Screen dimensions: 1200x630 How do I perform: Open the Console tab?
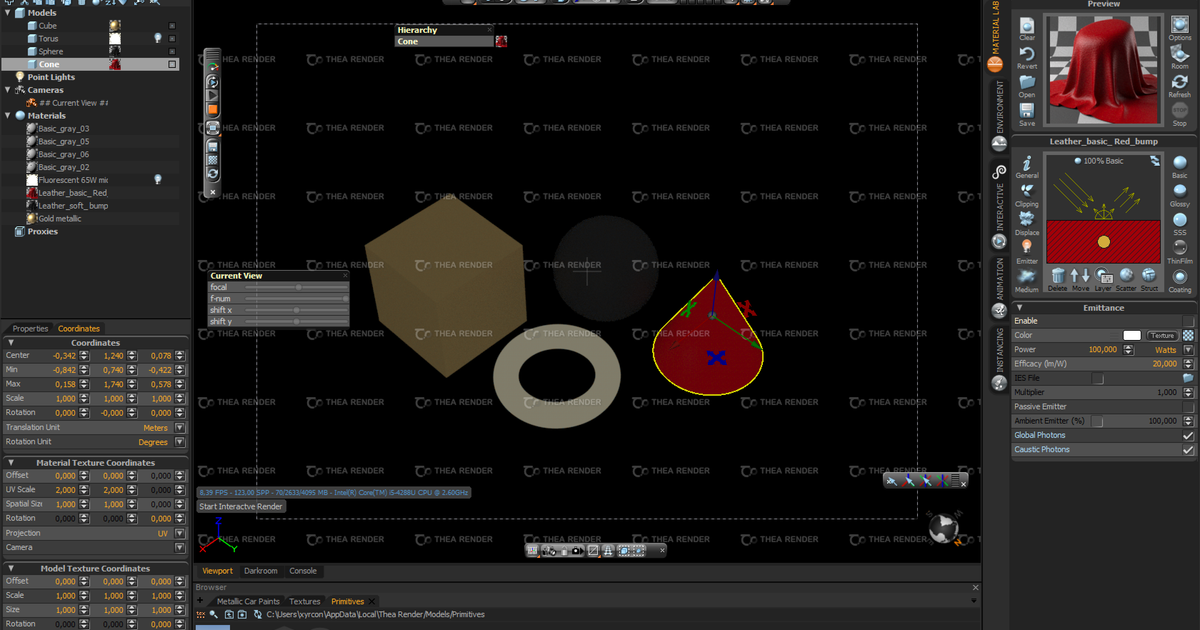click(303, 571)
